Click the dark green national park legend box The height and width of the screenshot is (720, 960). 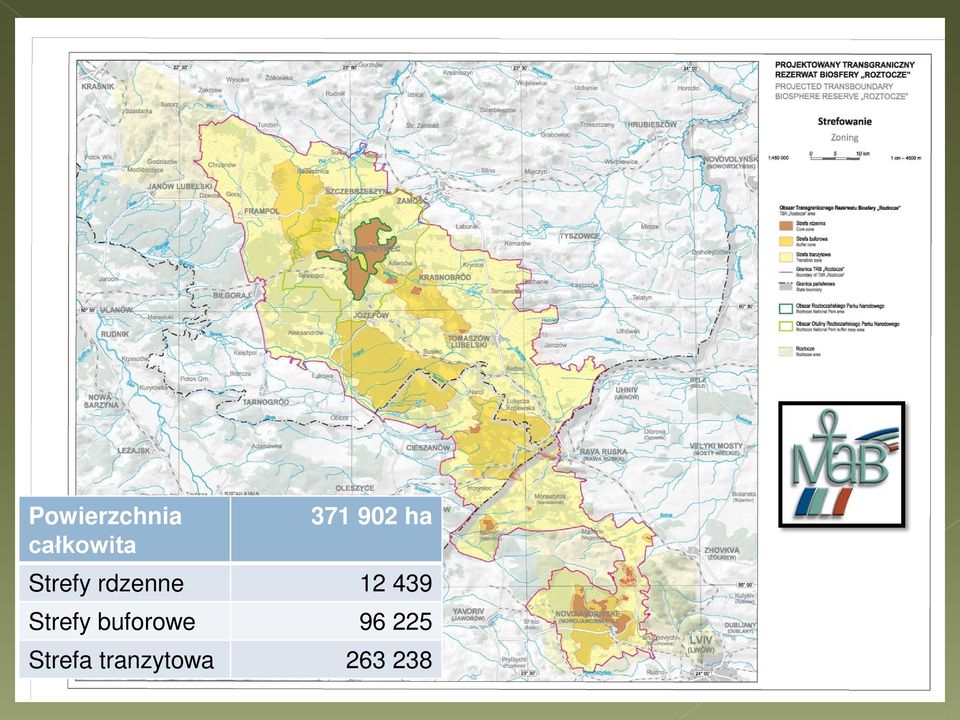(786, 309)
